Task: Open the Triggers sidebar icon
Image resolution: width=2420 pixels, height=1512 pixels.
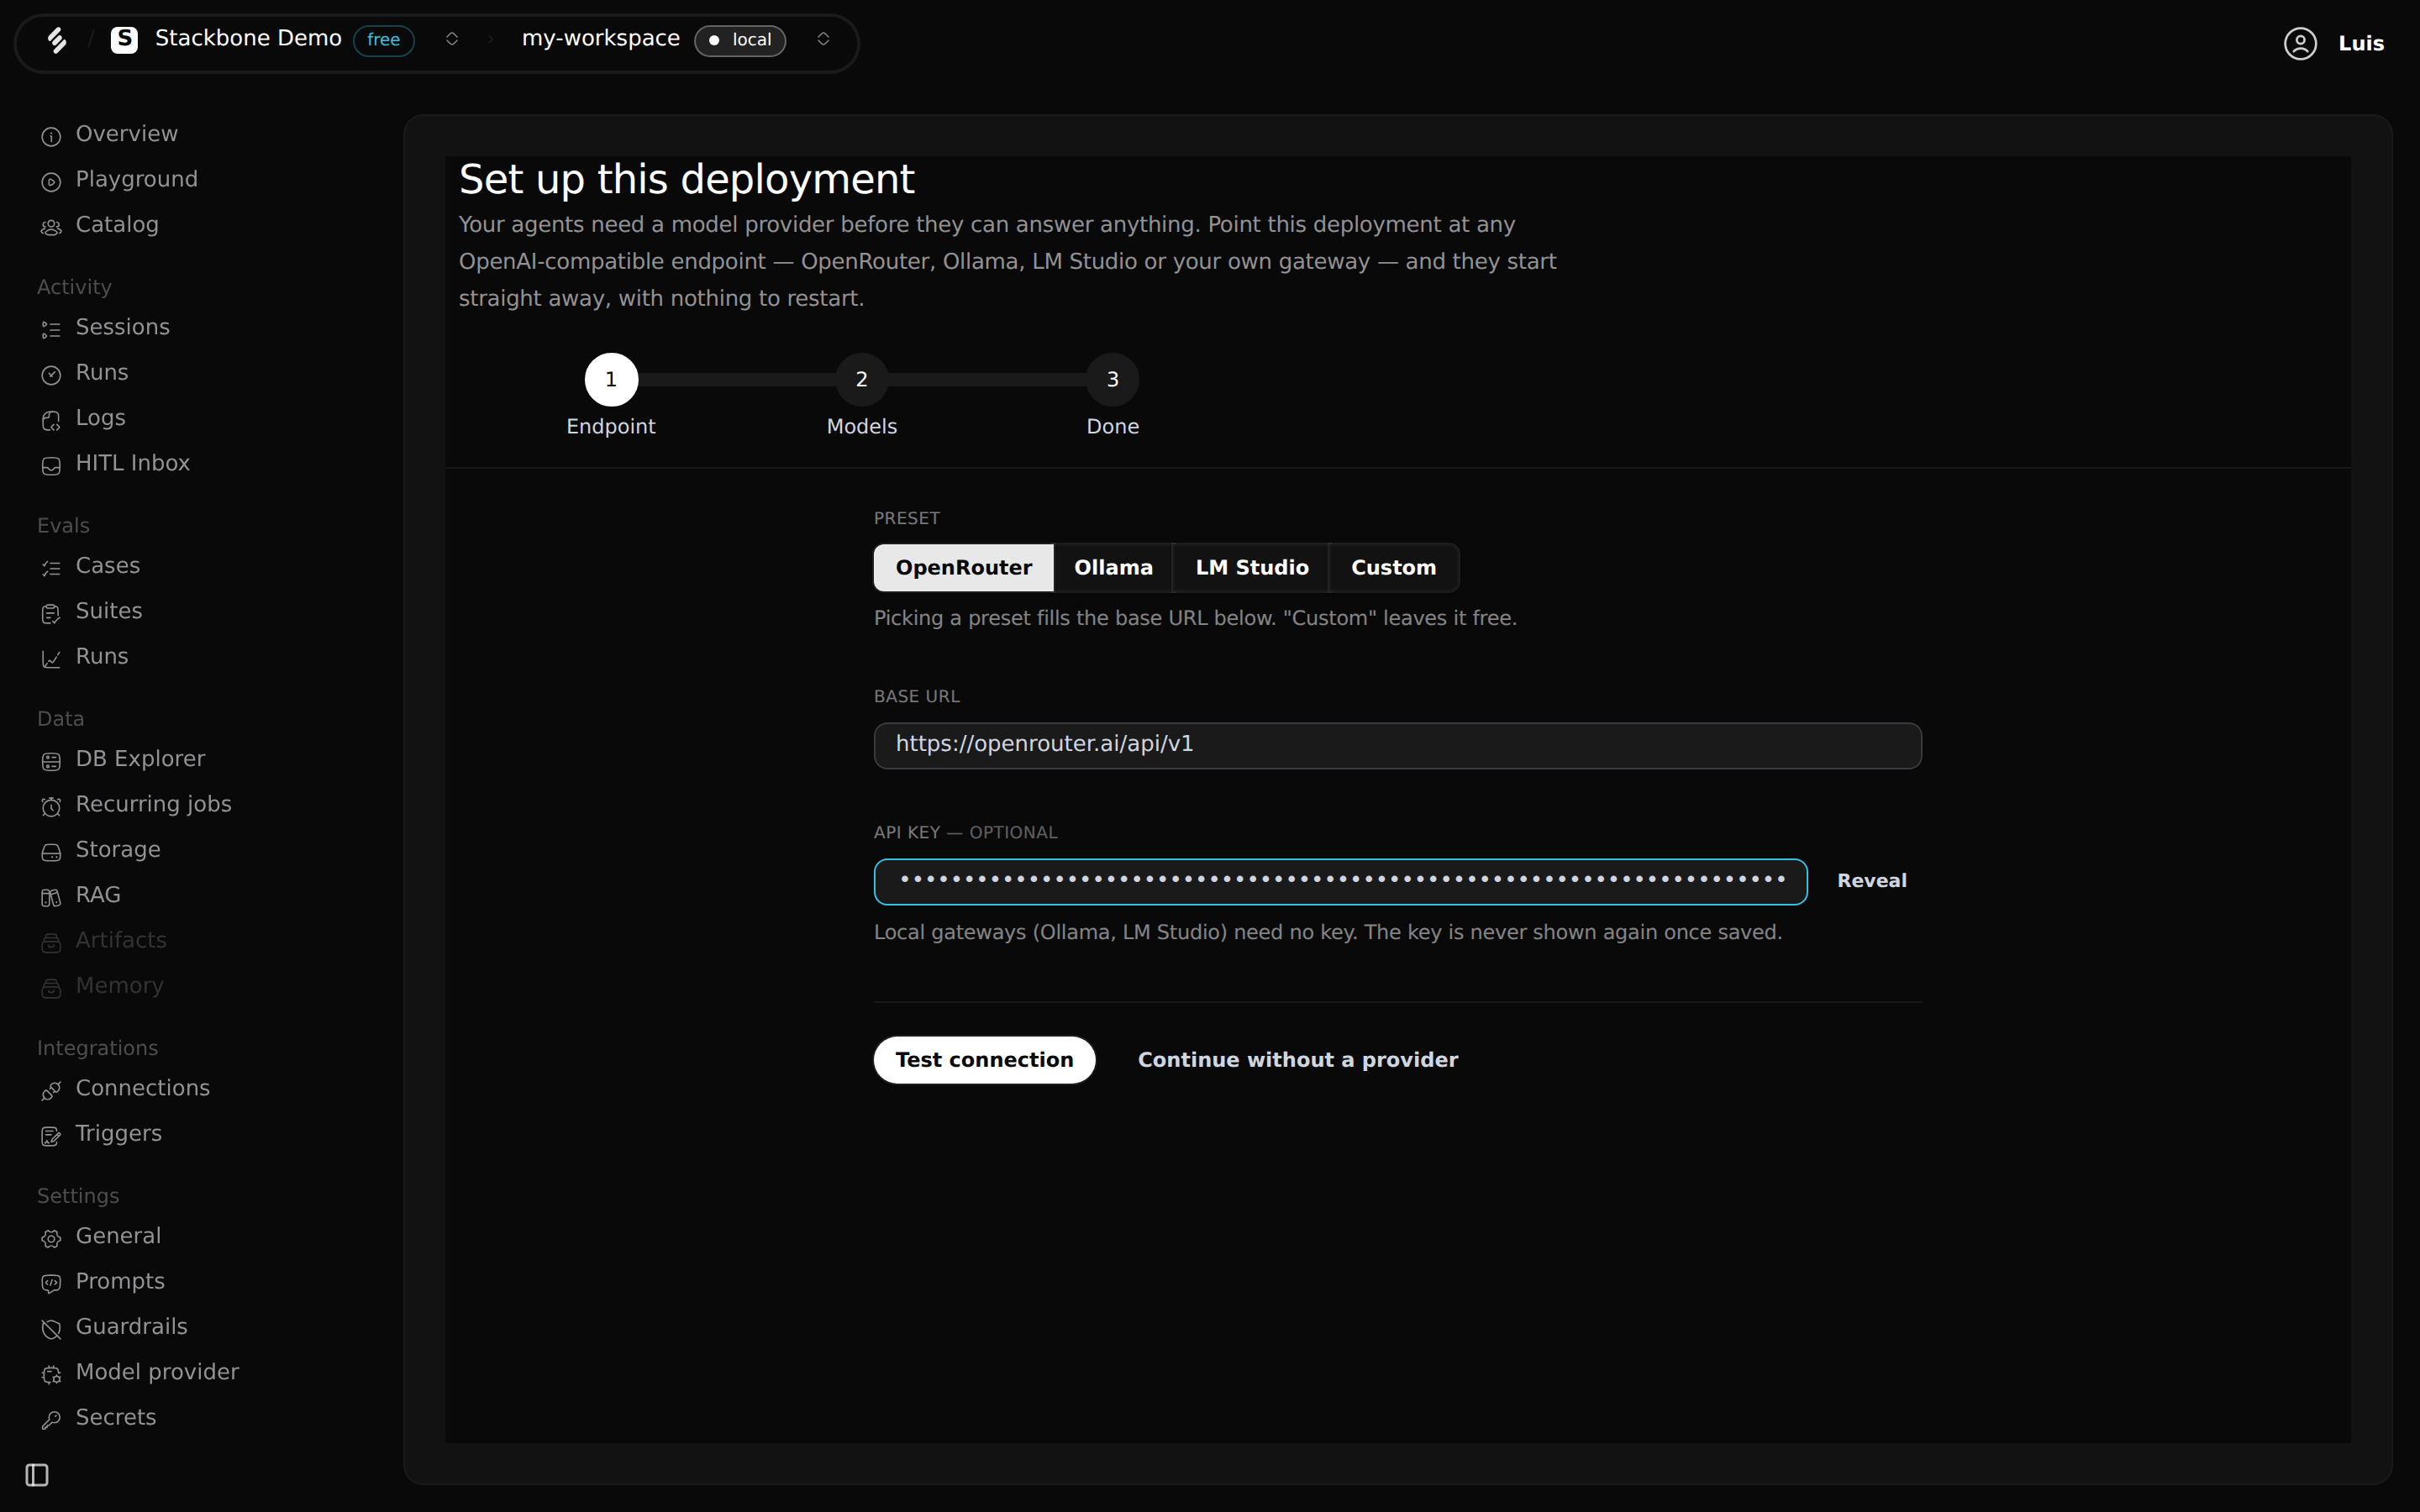Action: tap(51, 1136)
